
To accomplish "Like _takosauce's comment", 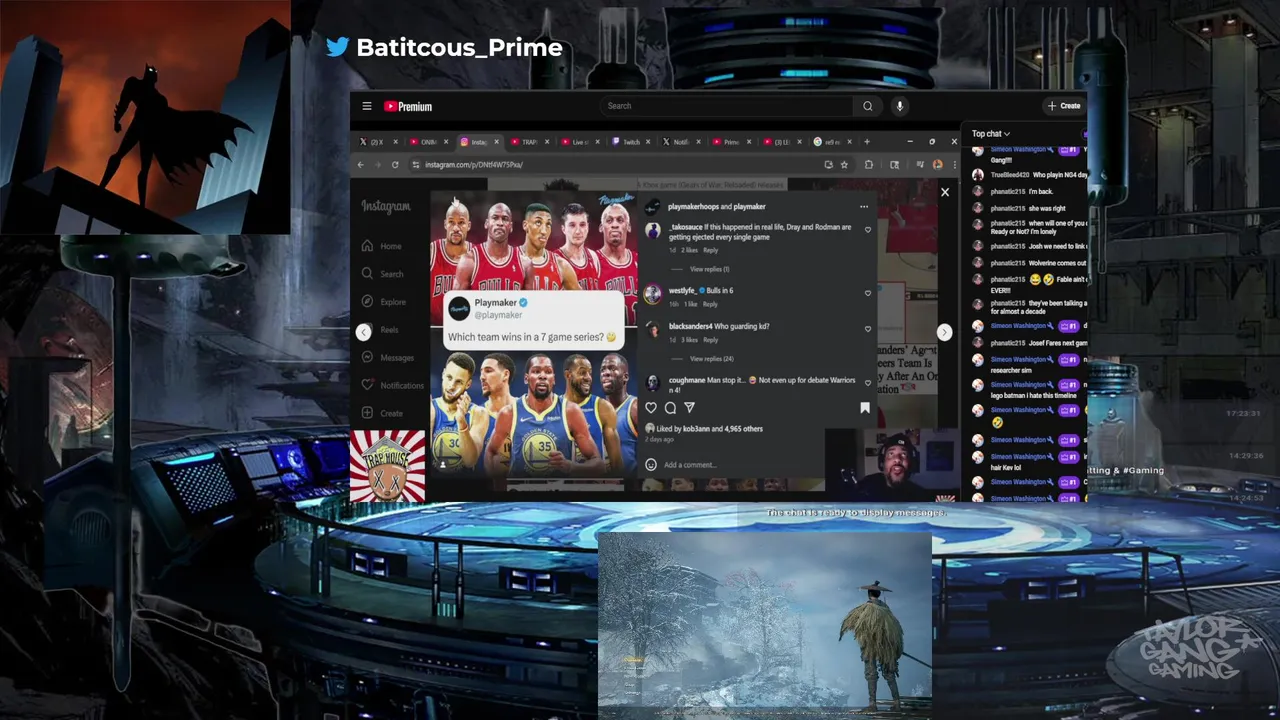I will click(x=867, y=230).
